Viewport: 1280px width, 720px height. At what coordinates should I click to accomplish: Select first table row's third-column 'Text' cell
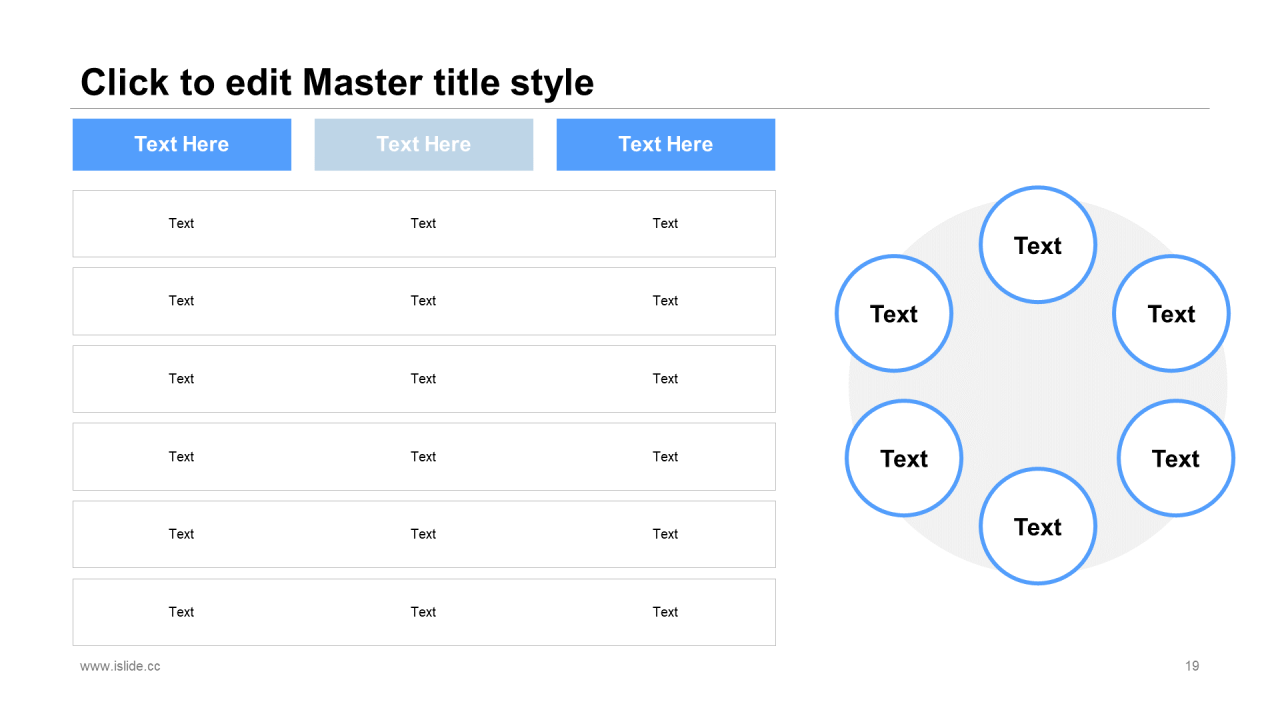pos(665,223)
